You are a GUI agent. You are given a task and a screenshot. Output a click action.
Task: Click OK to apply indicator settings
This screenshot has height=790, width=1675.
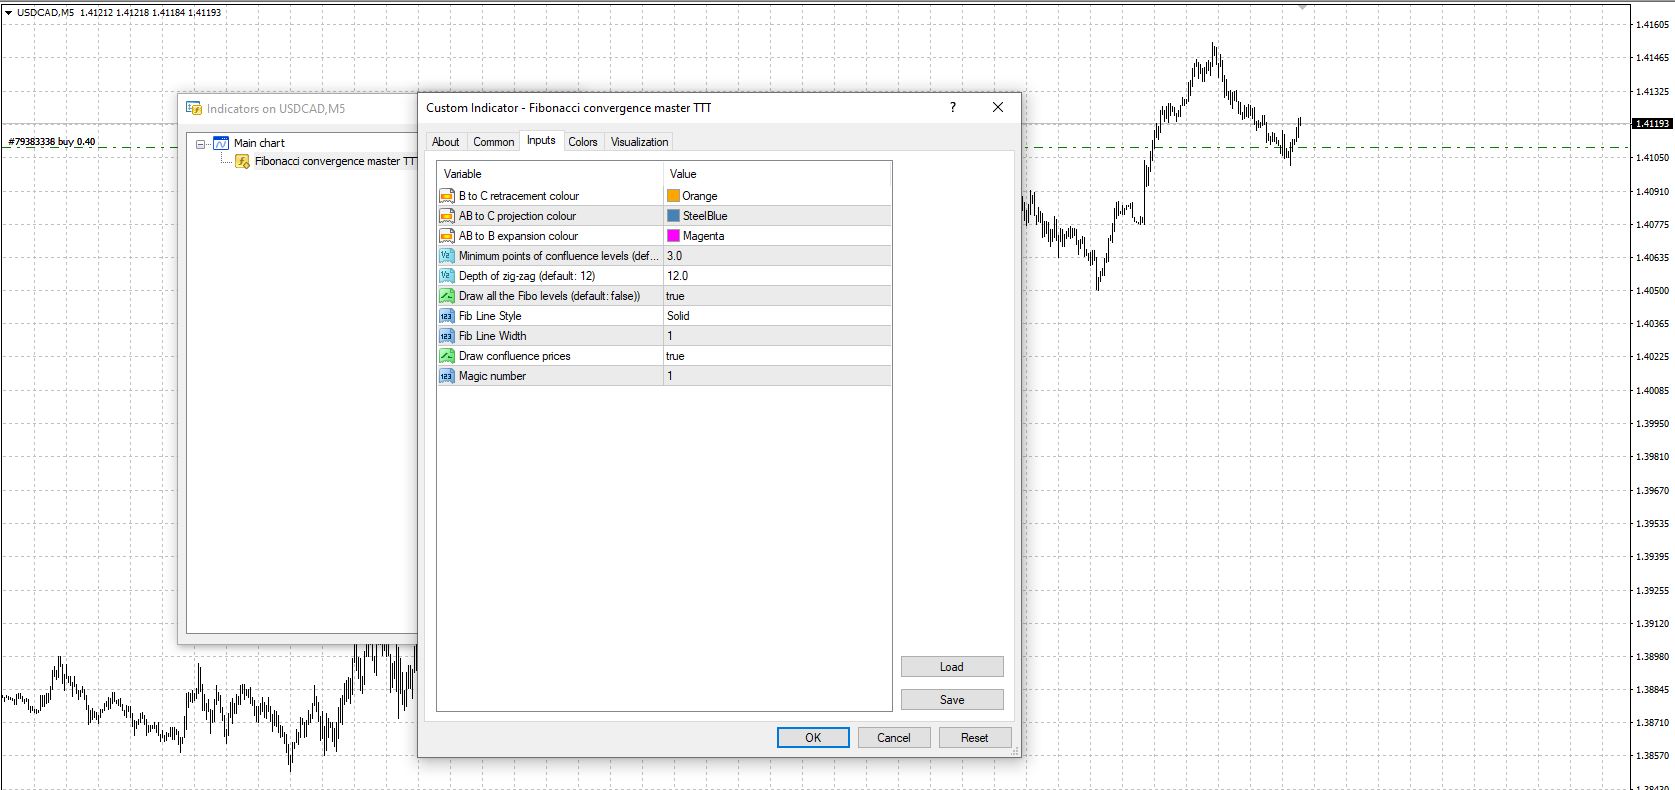[813, 738]
